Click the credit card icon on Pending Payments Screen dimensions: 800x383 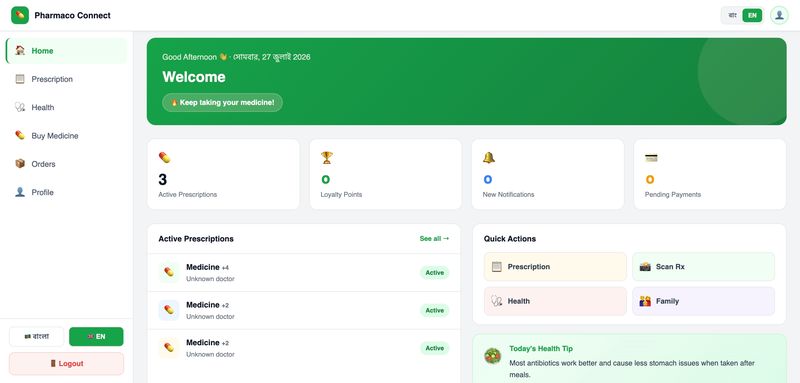(651, 158)
